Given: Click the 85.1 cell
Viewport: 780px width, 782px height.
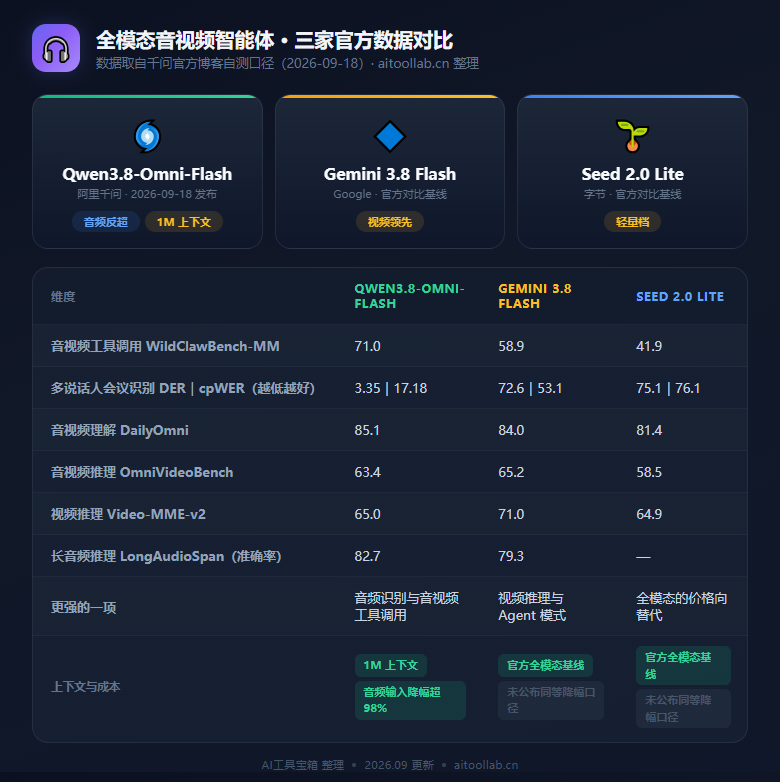Looking at the screenshot, I should point(367,430).
